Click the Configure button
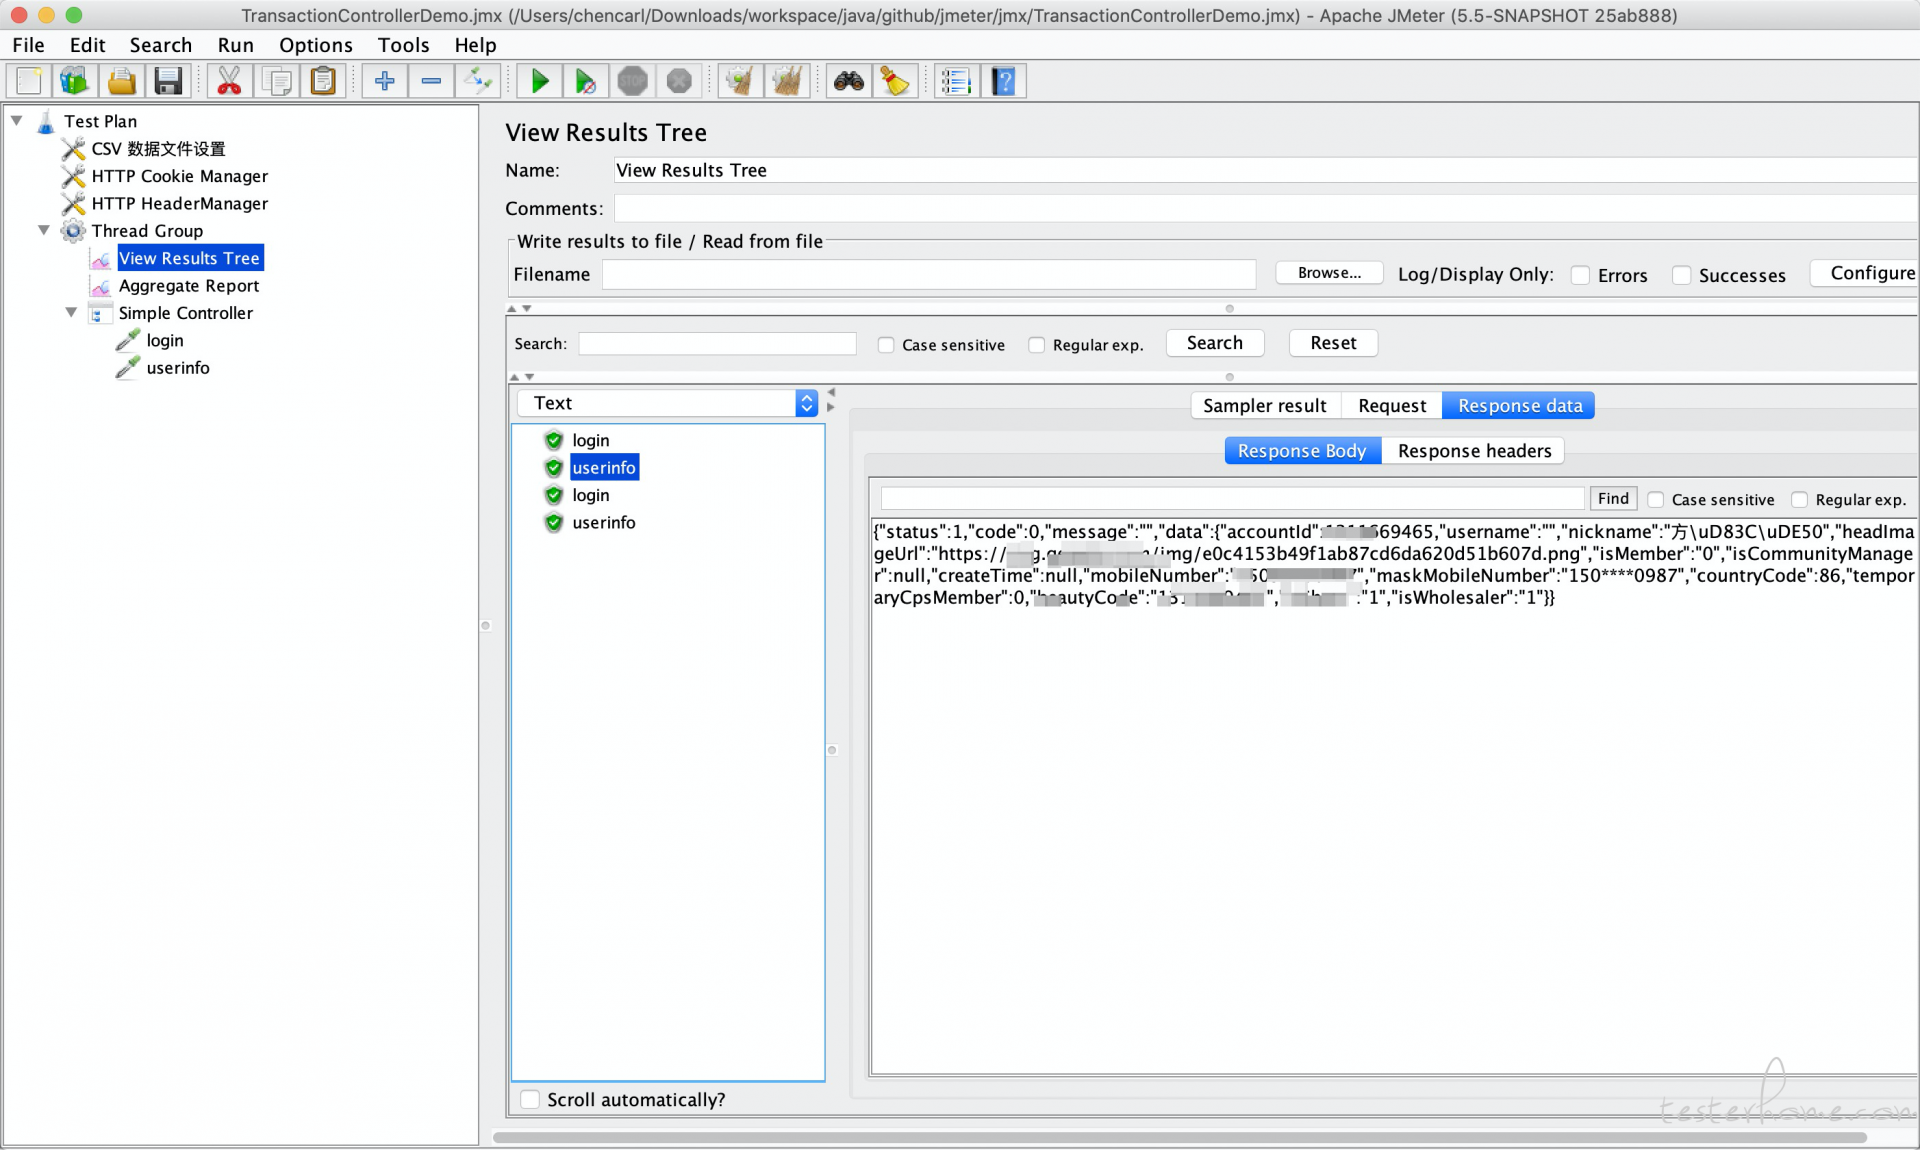The width and height of the screenshot is (1920, 1150). pos(1865,273)
